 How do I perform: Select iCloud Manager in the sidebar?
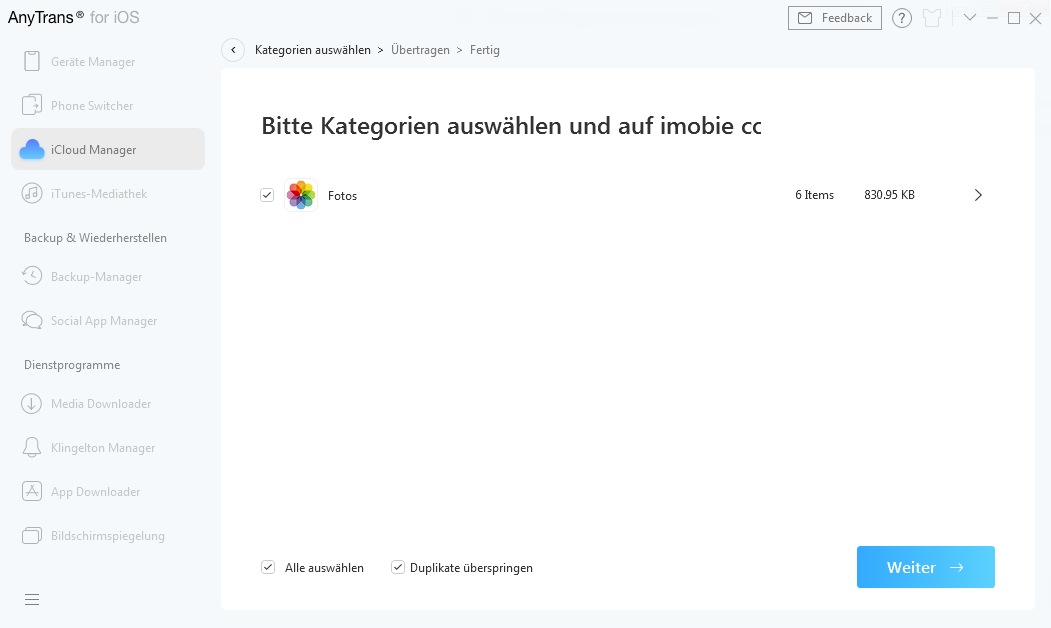click(95, 149)
